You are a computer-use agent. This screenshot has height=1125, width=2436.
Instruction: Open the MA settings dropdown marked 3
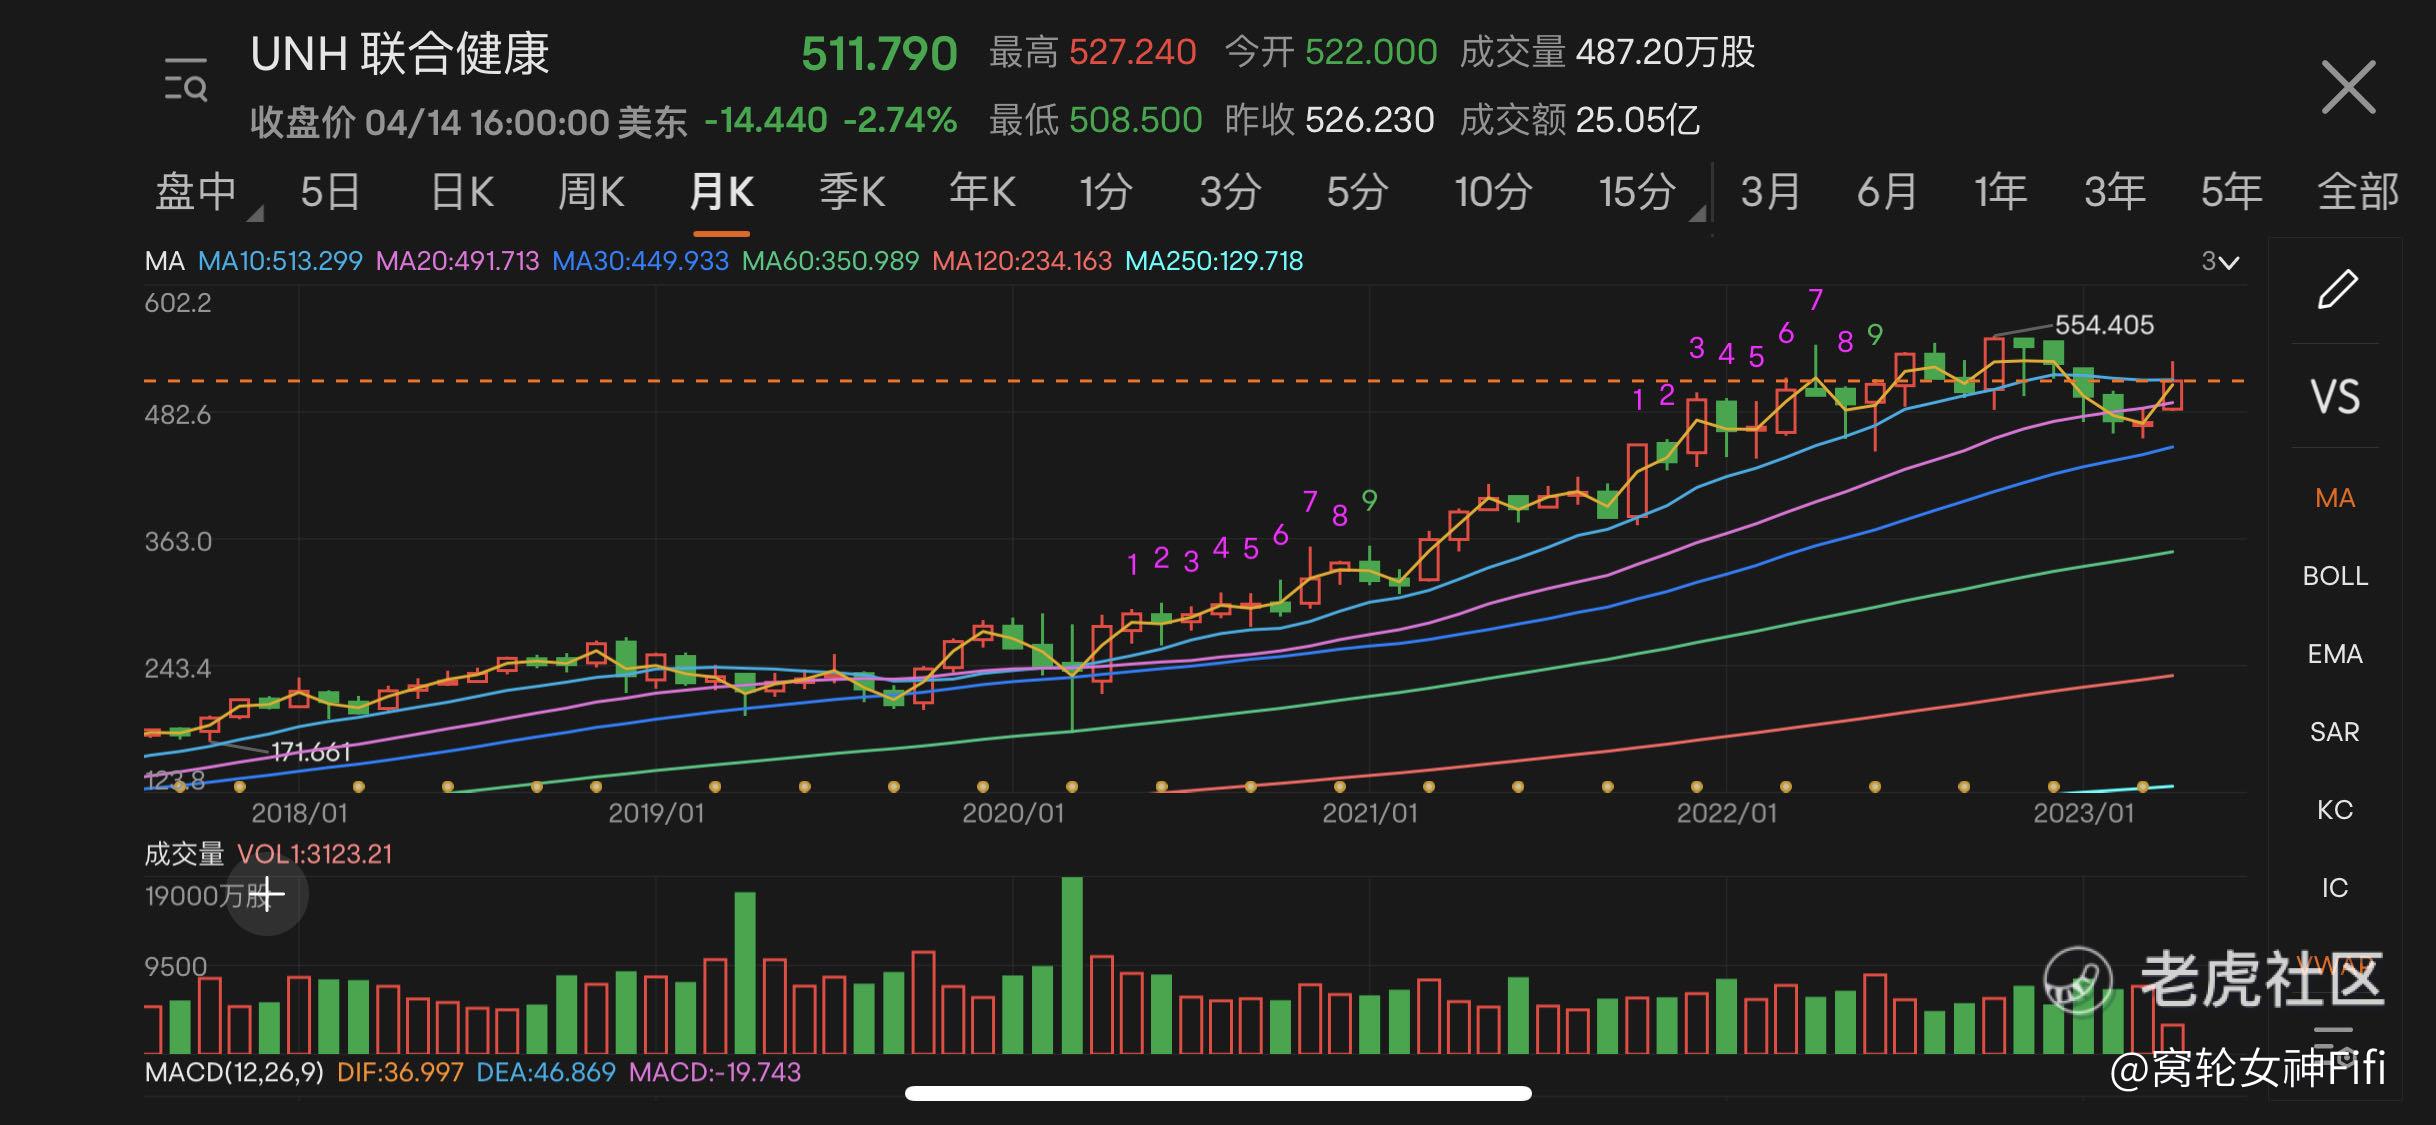coord(2219,261)
